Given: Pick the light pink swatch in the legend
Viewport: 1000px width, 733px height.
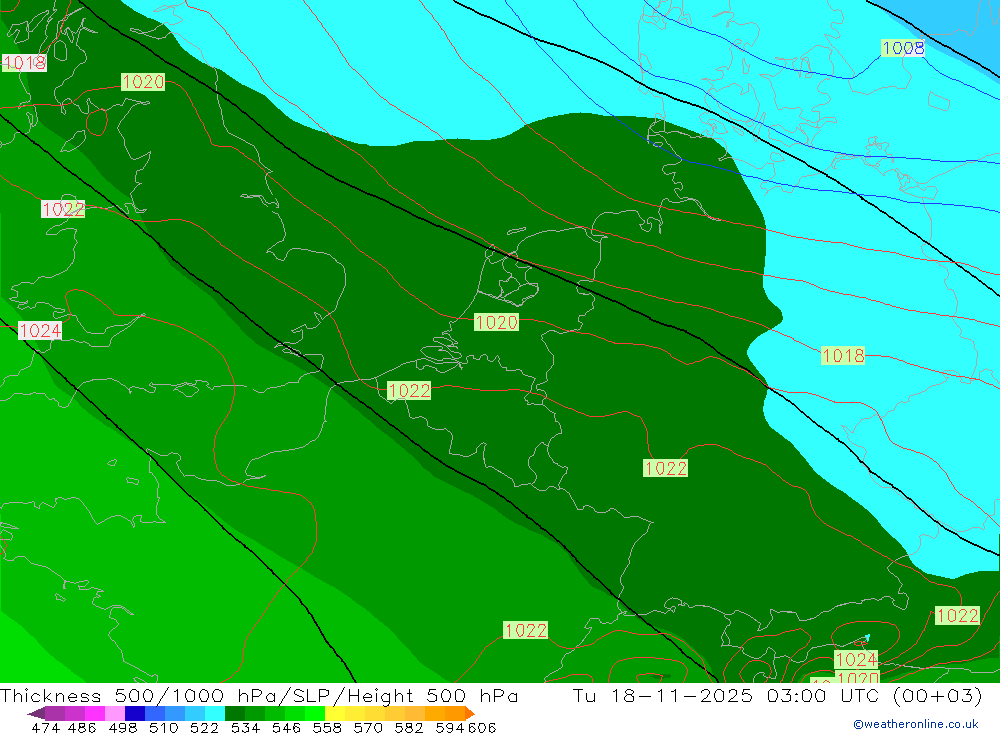Looking at the screenshot, I should [115, 713].
